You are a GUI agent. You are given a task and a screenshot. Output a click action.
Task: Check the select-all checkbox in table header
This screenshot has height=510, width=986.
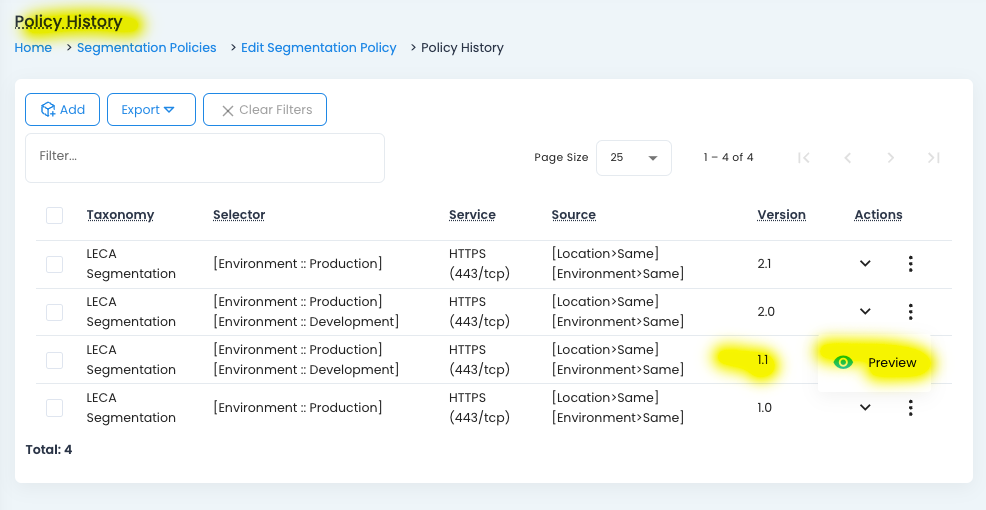coord(55,216)
